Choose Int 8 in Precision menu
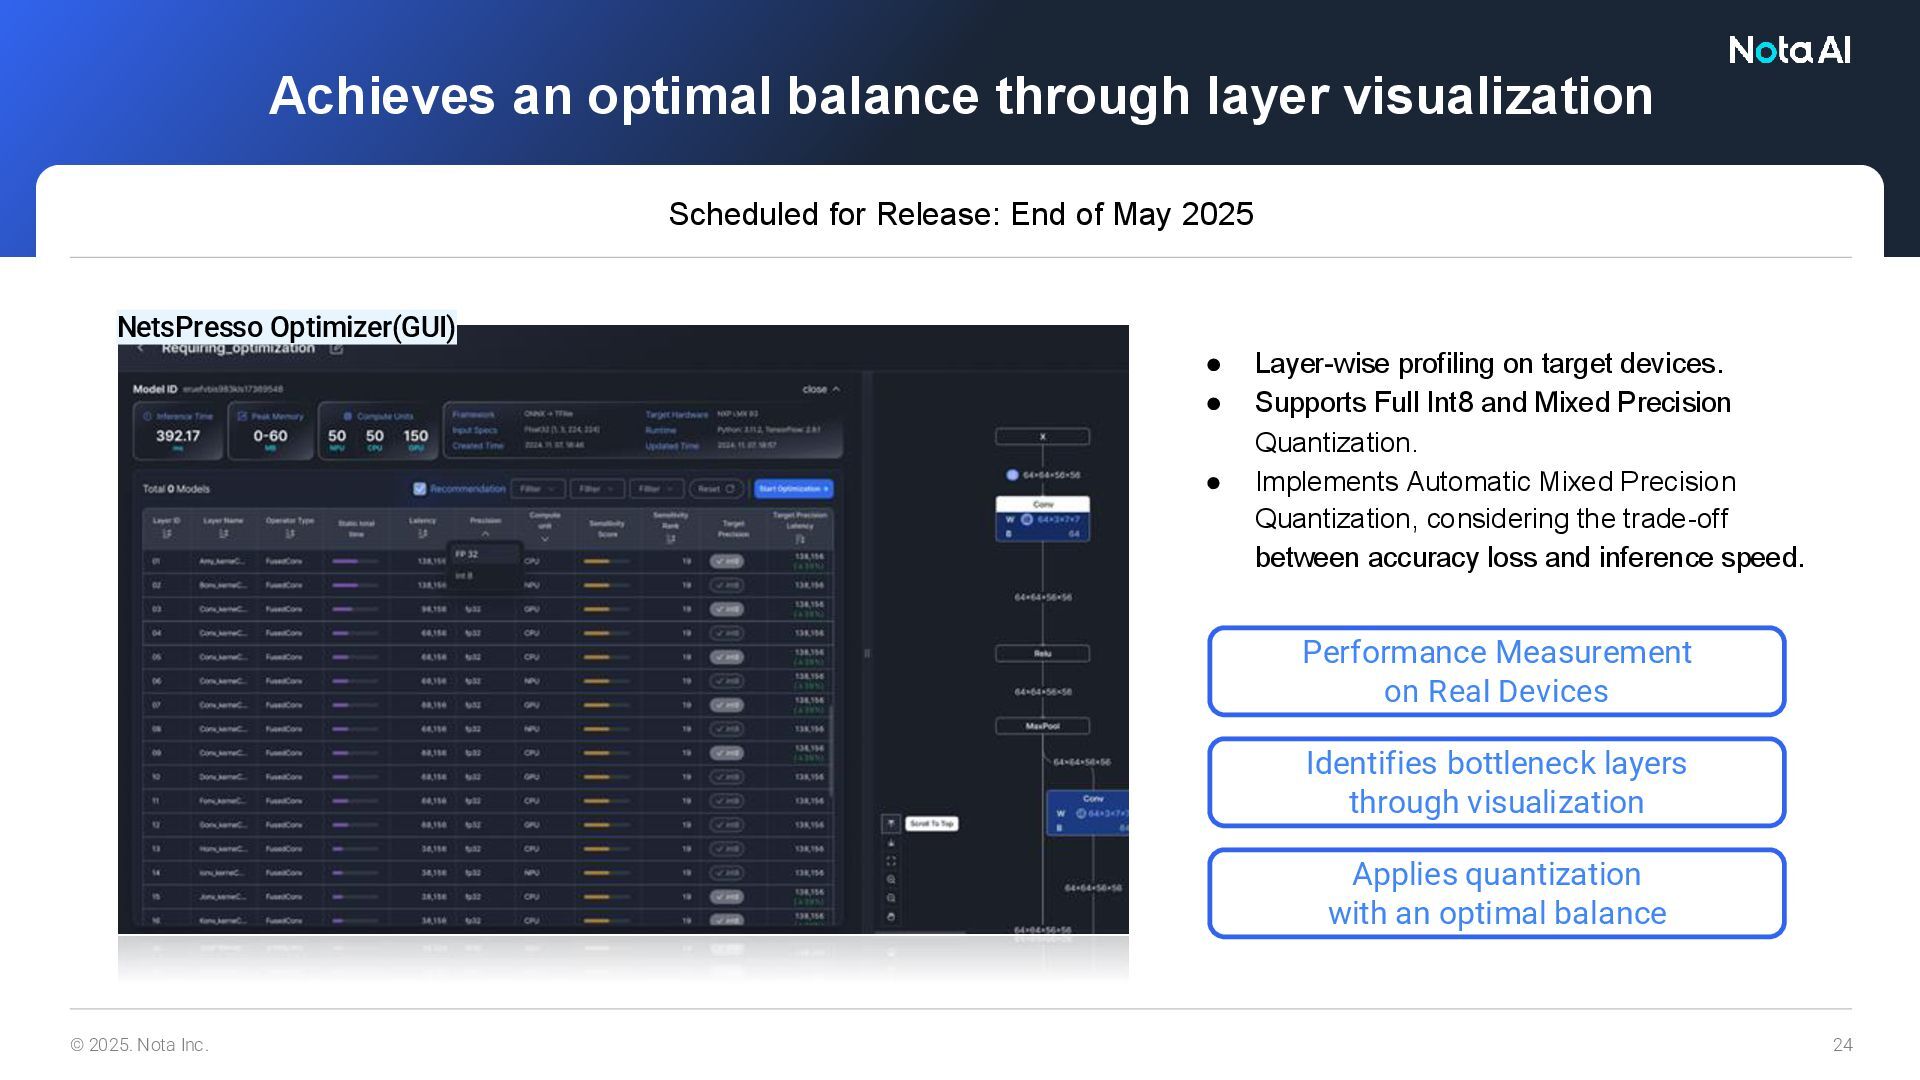Viewport: 1920px width, 1080px height. point(465,576)
